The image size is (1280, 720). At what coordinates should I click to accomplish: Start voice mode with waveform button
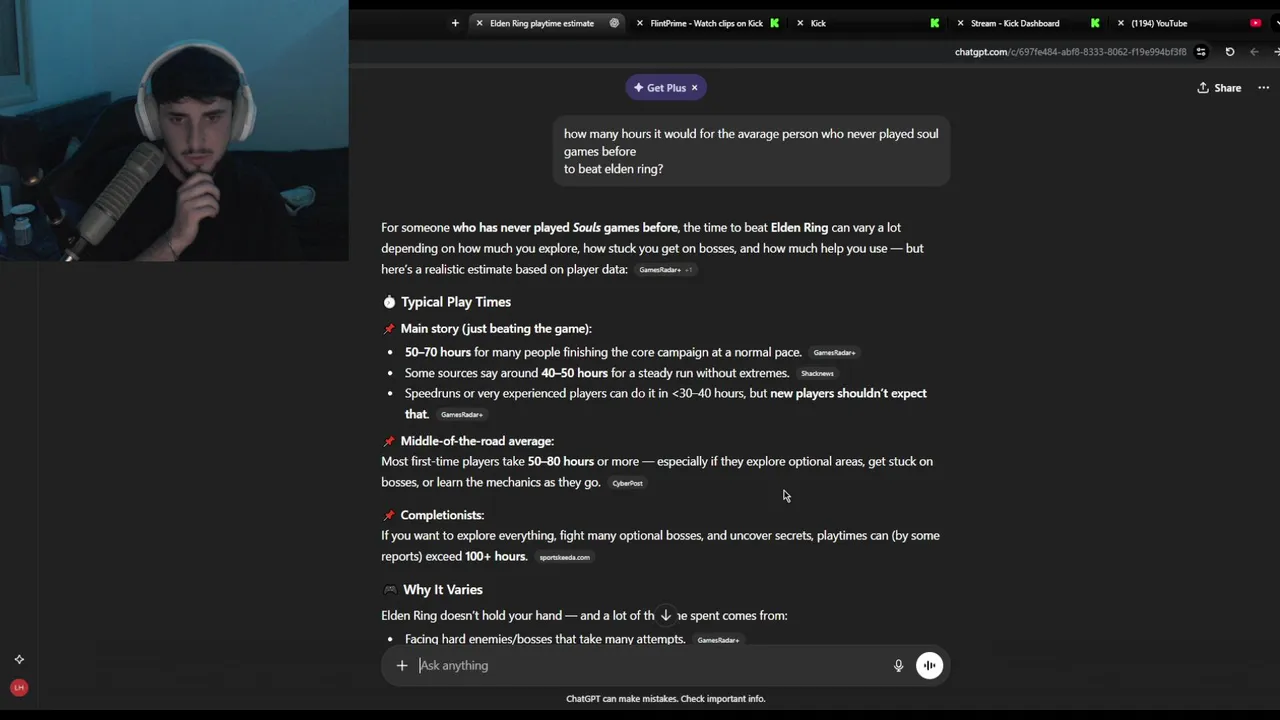click(929, 665)
